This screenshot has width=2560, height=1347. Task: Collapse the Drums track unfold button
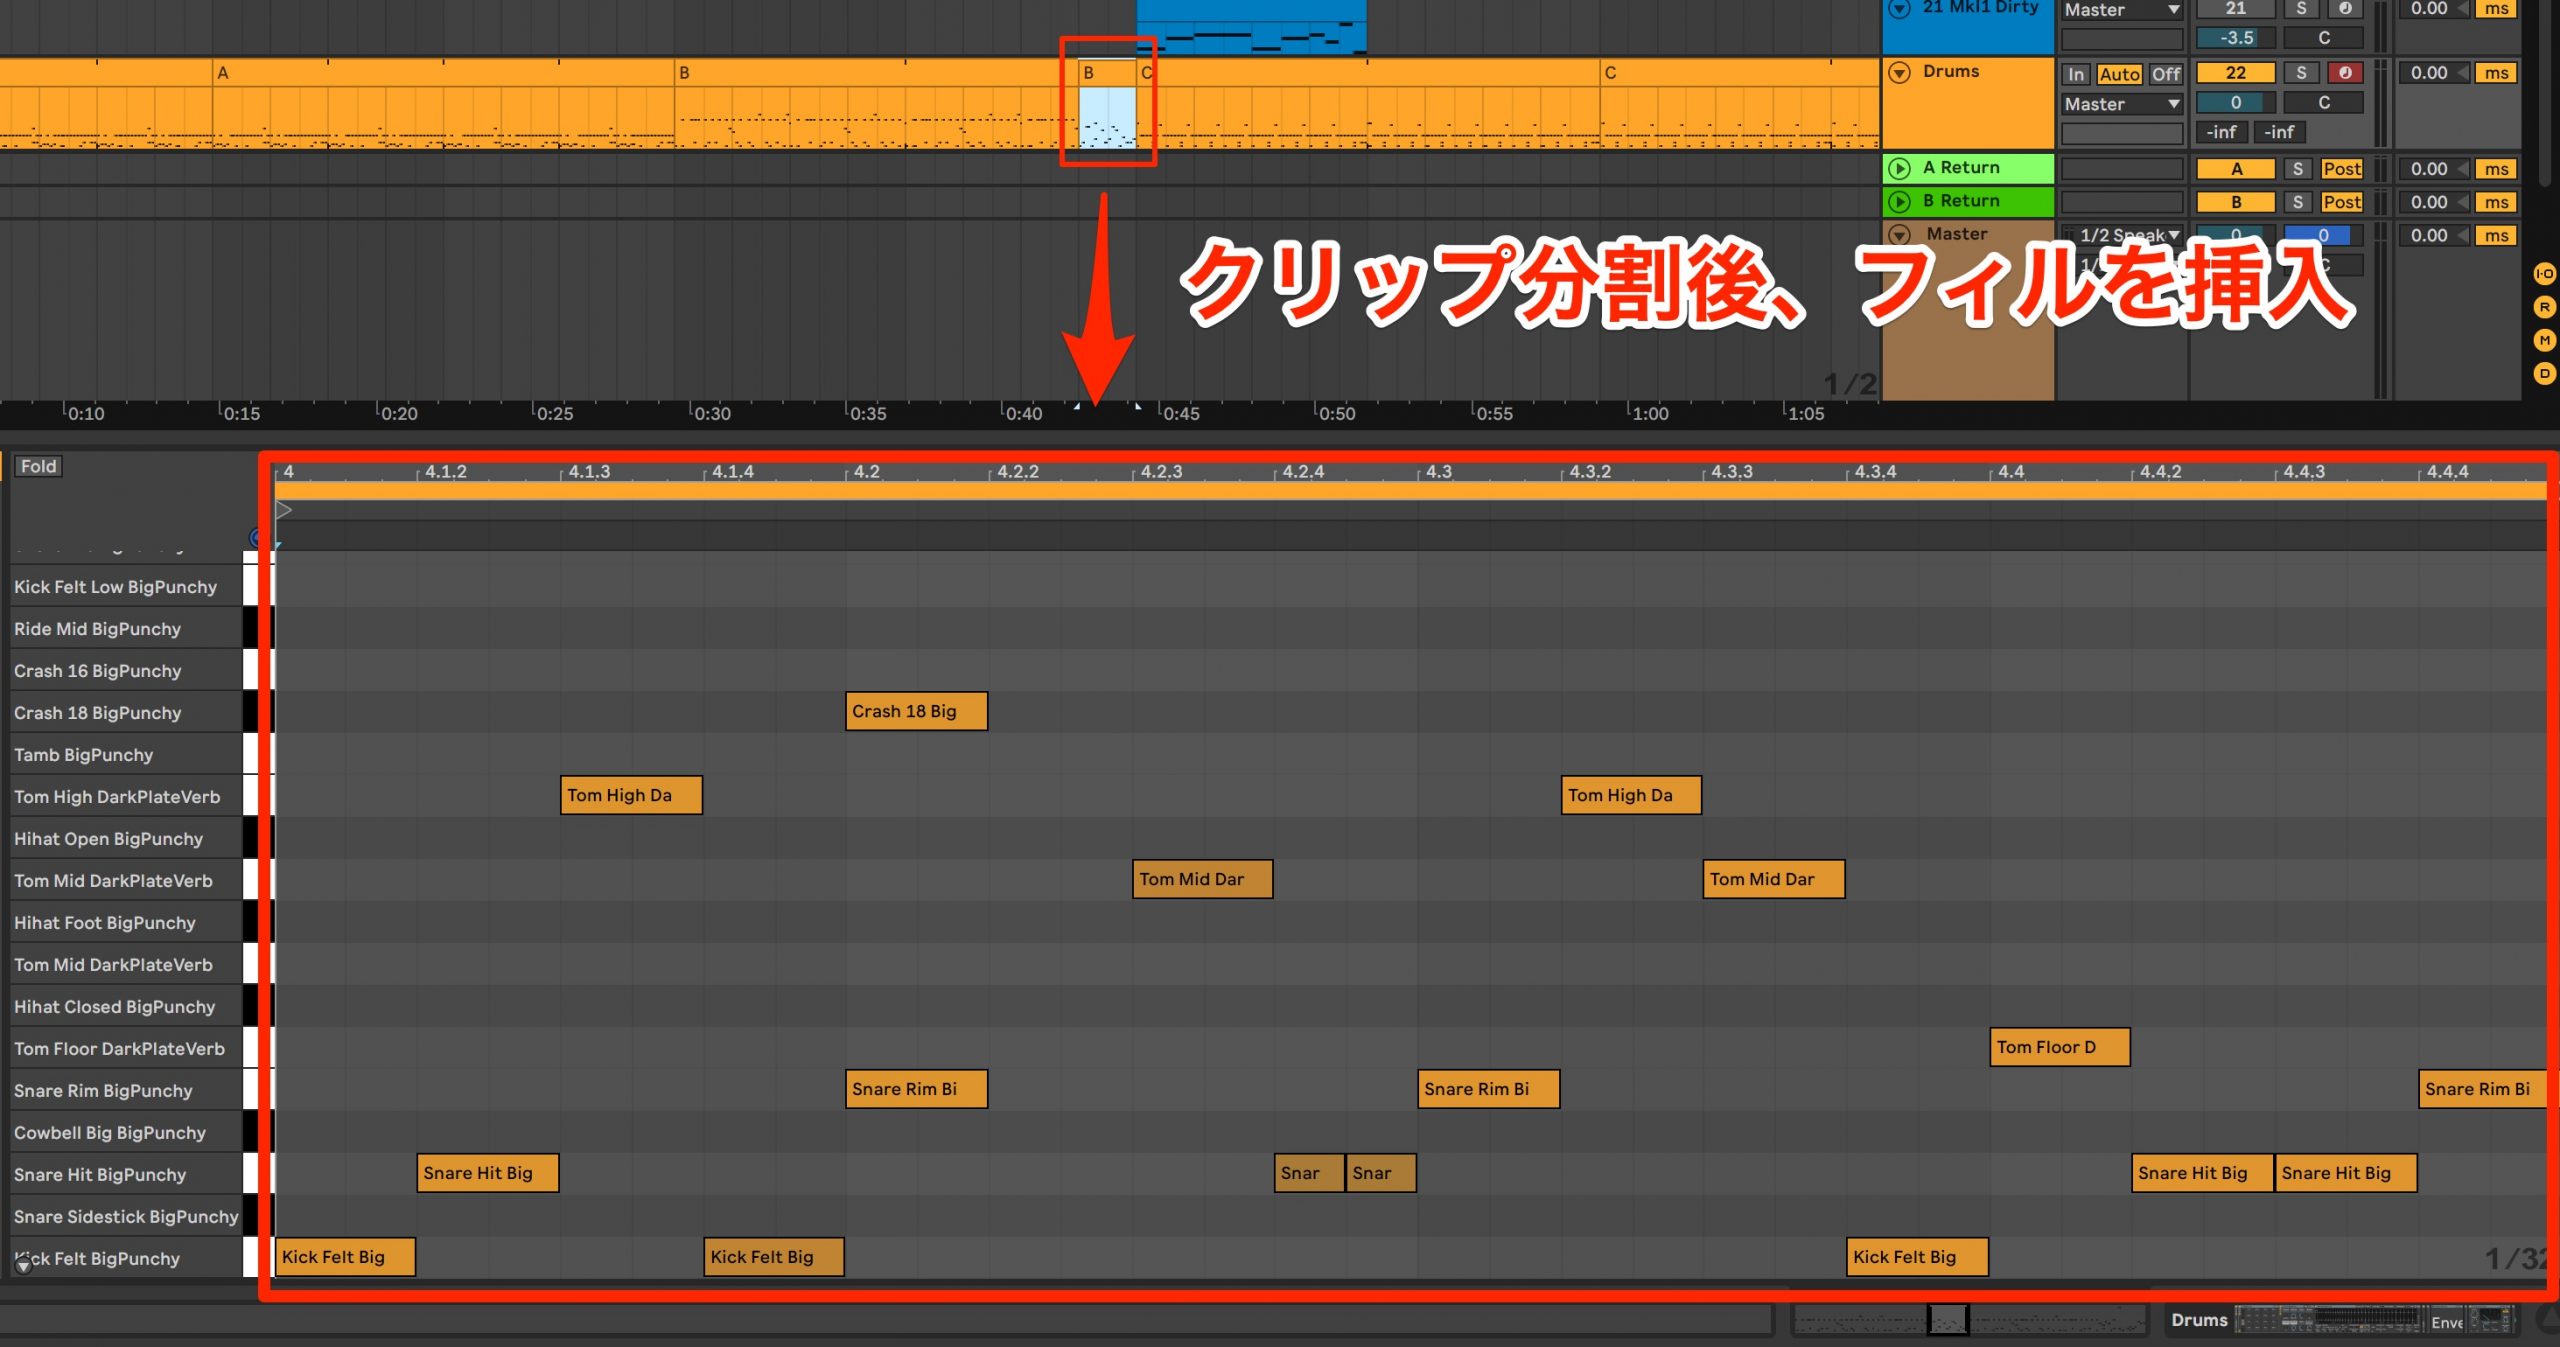pyautogui.click(x=1899, y=72)
